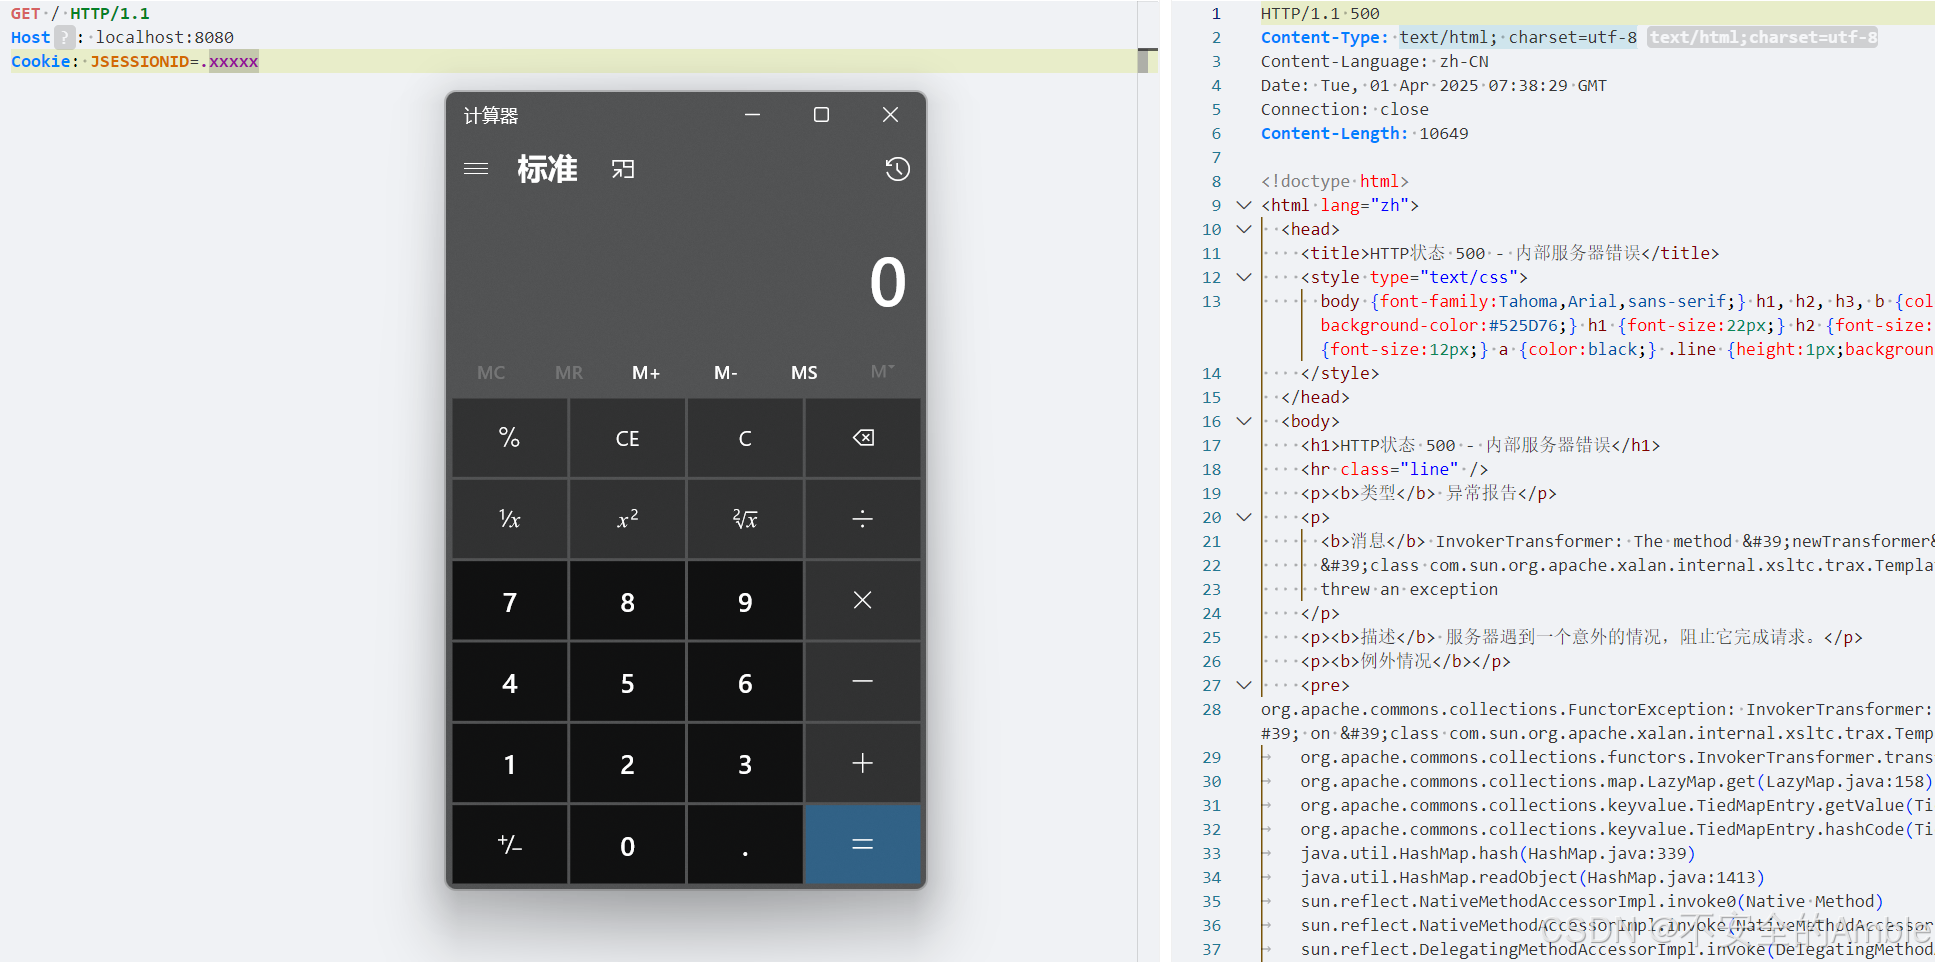The image size is (1935, 962).
Task: Click the calculator title 计算器
Action: (x=491, y=115)
